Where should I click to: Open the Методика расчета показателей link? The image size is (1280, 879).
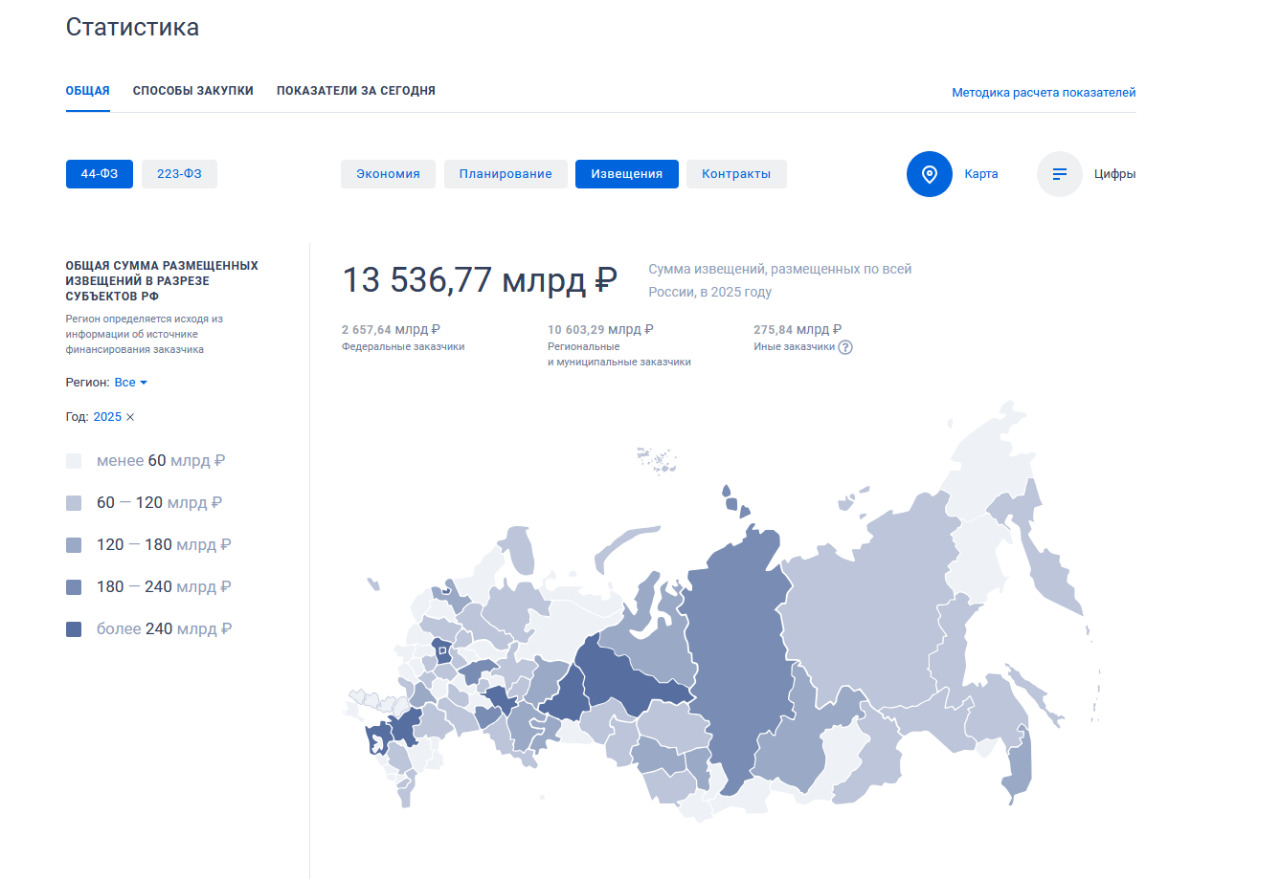point(1043,93)
